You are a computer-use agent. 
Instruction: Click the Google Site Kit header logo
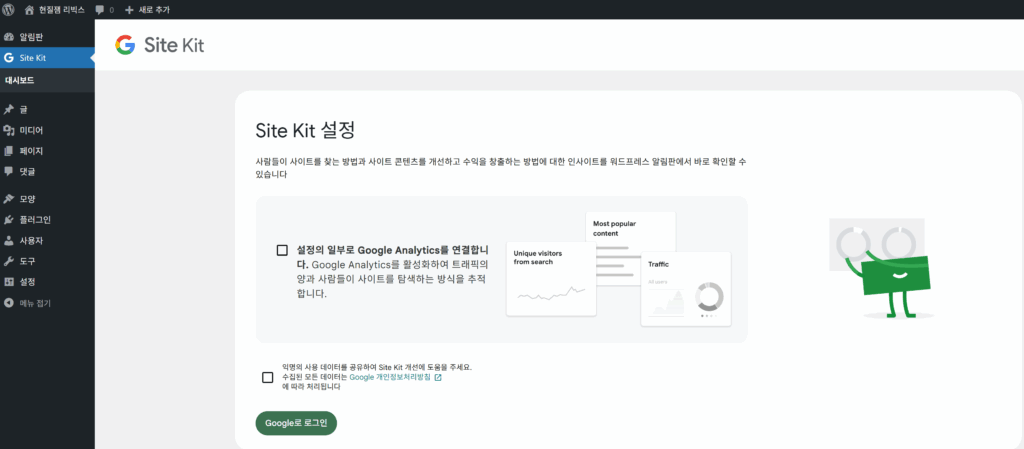[x=159, y=45]
